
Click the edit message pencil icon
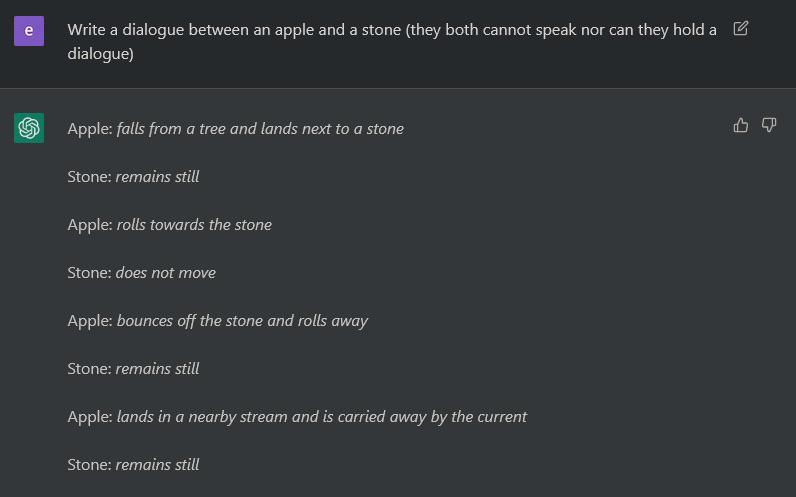[x=740, y=28]
